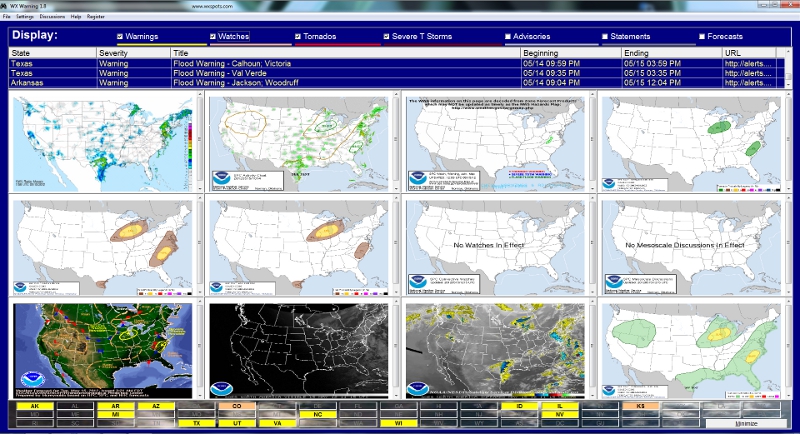Open the Settings menu

tap(24, 17)
